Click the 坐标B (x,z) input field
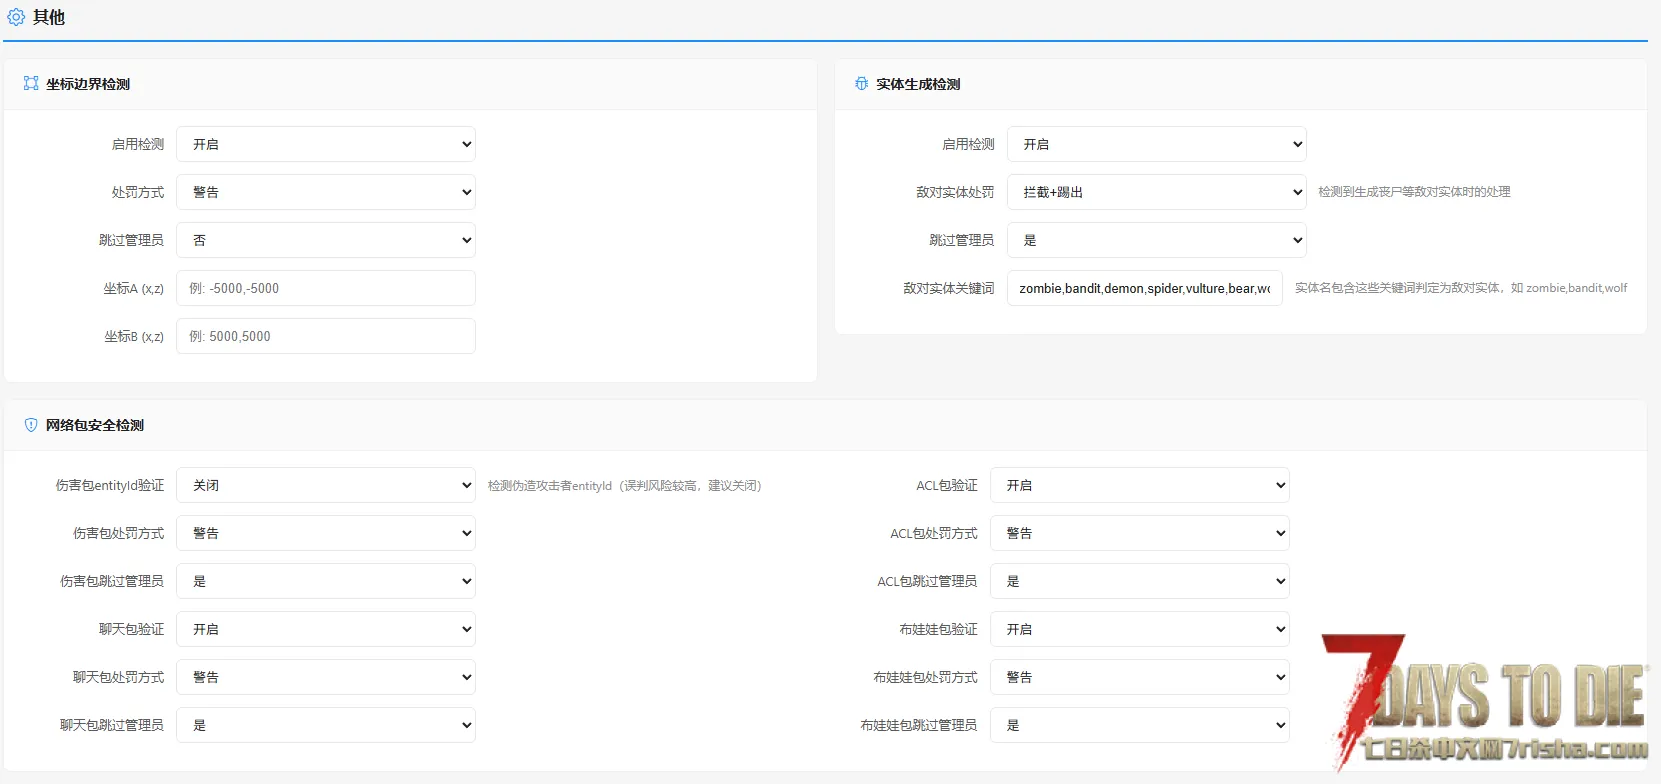This screenshot has height=784, width=1661. tap(325, 336)
